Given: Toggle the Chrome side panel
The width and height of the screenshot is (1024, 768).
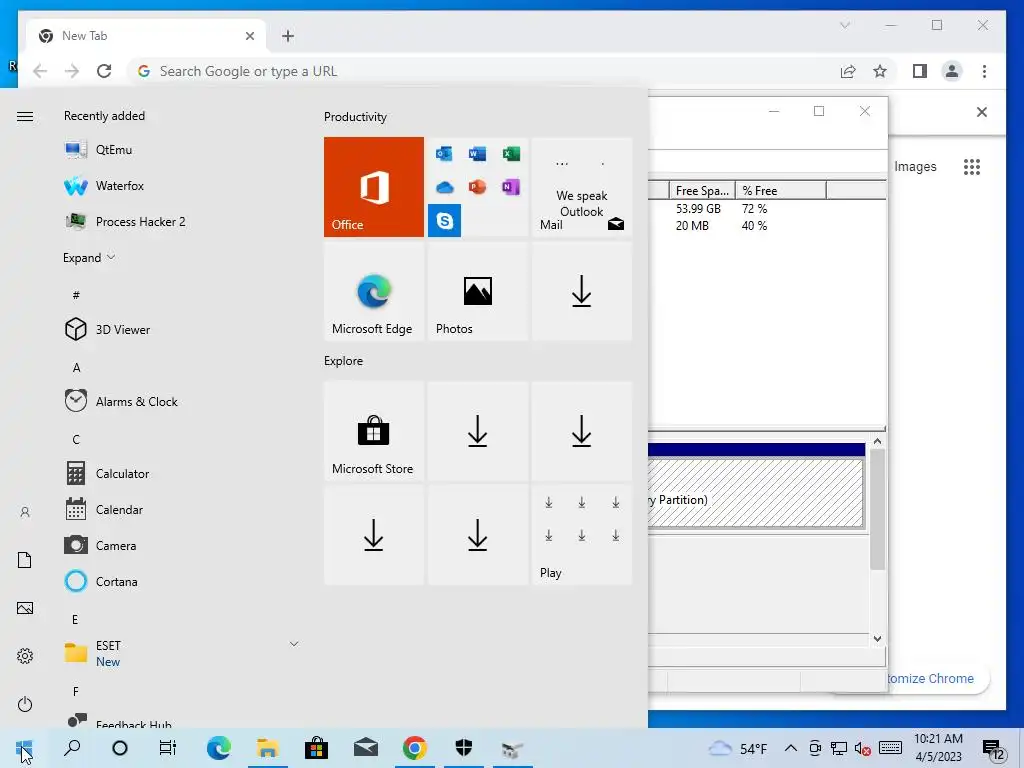Looking at the screenshot, I should pyautogui.click(x=920, y=71).
